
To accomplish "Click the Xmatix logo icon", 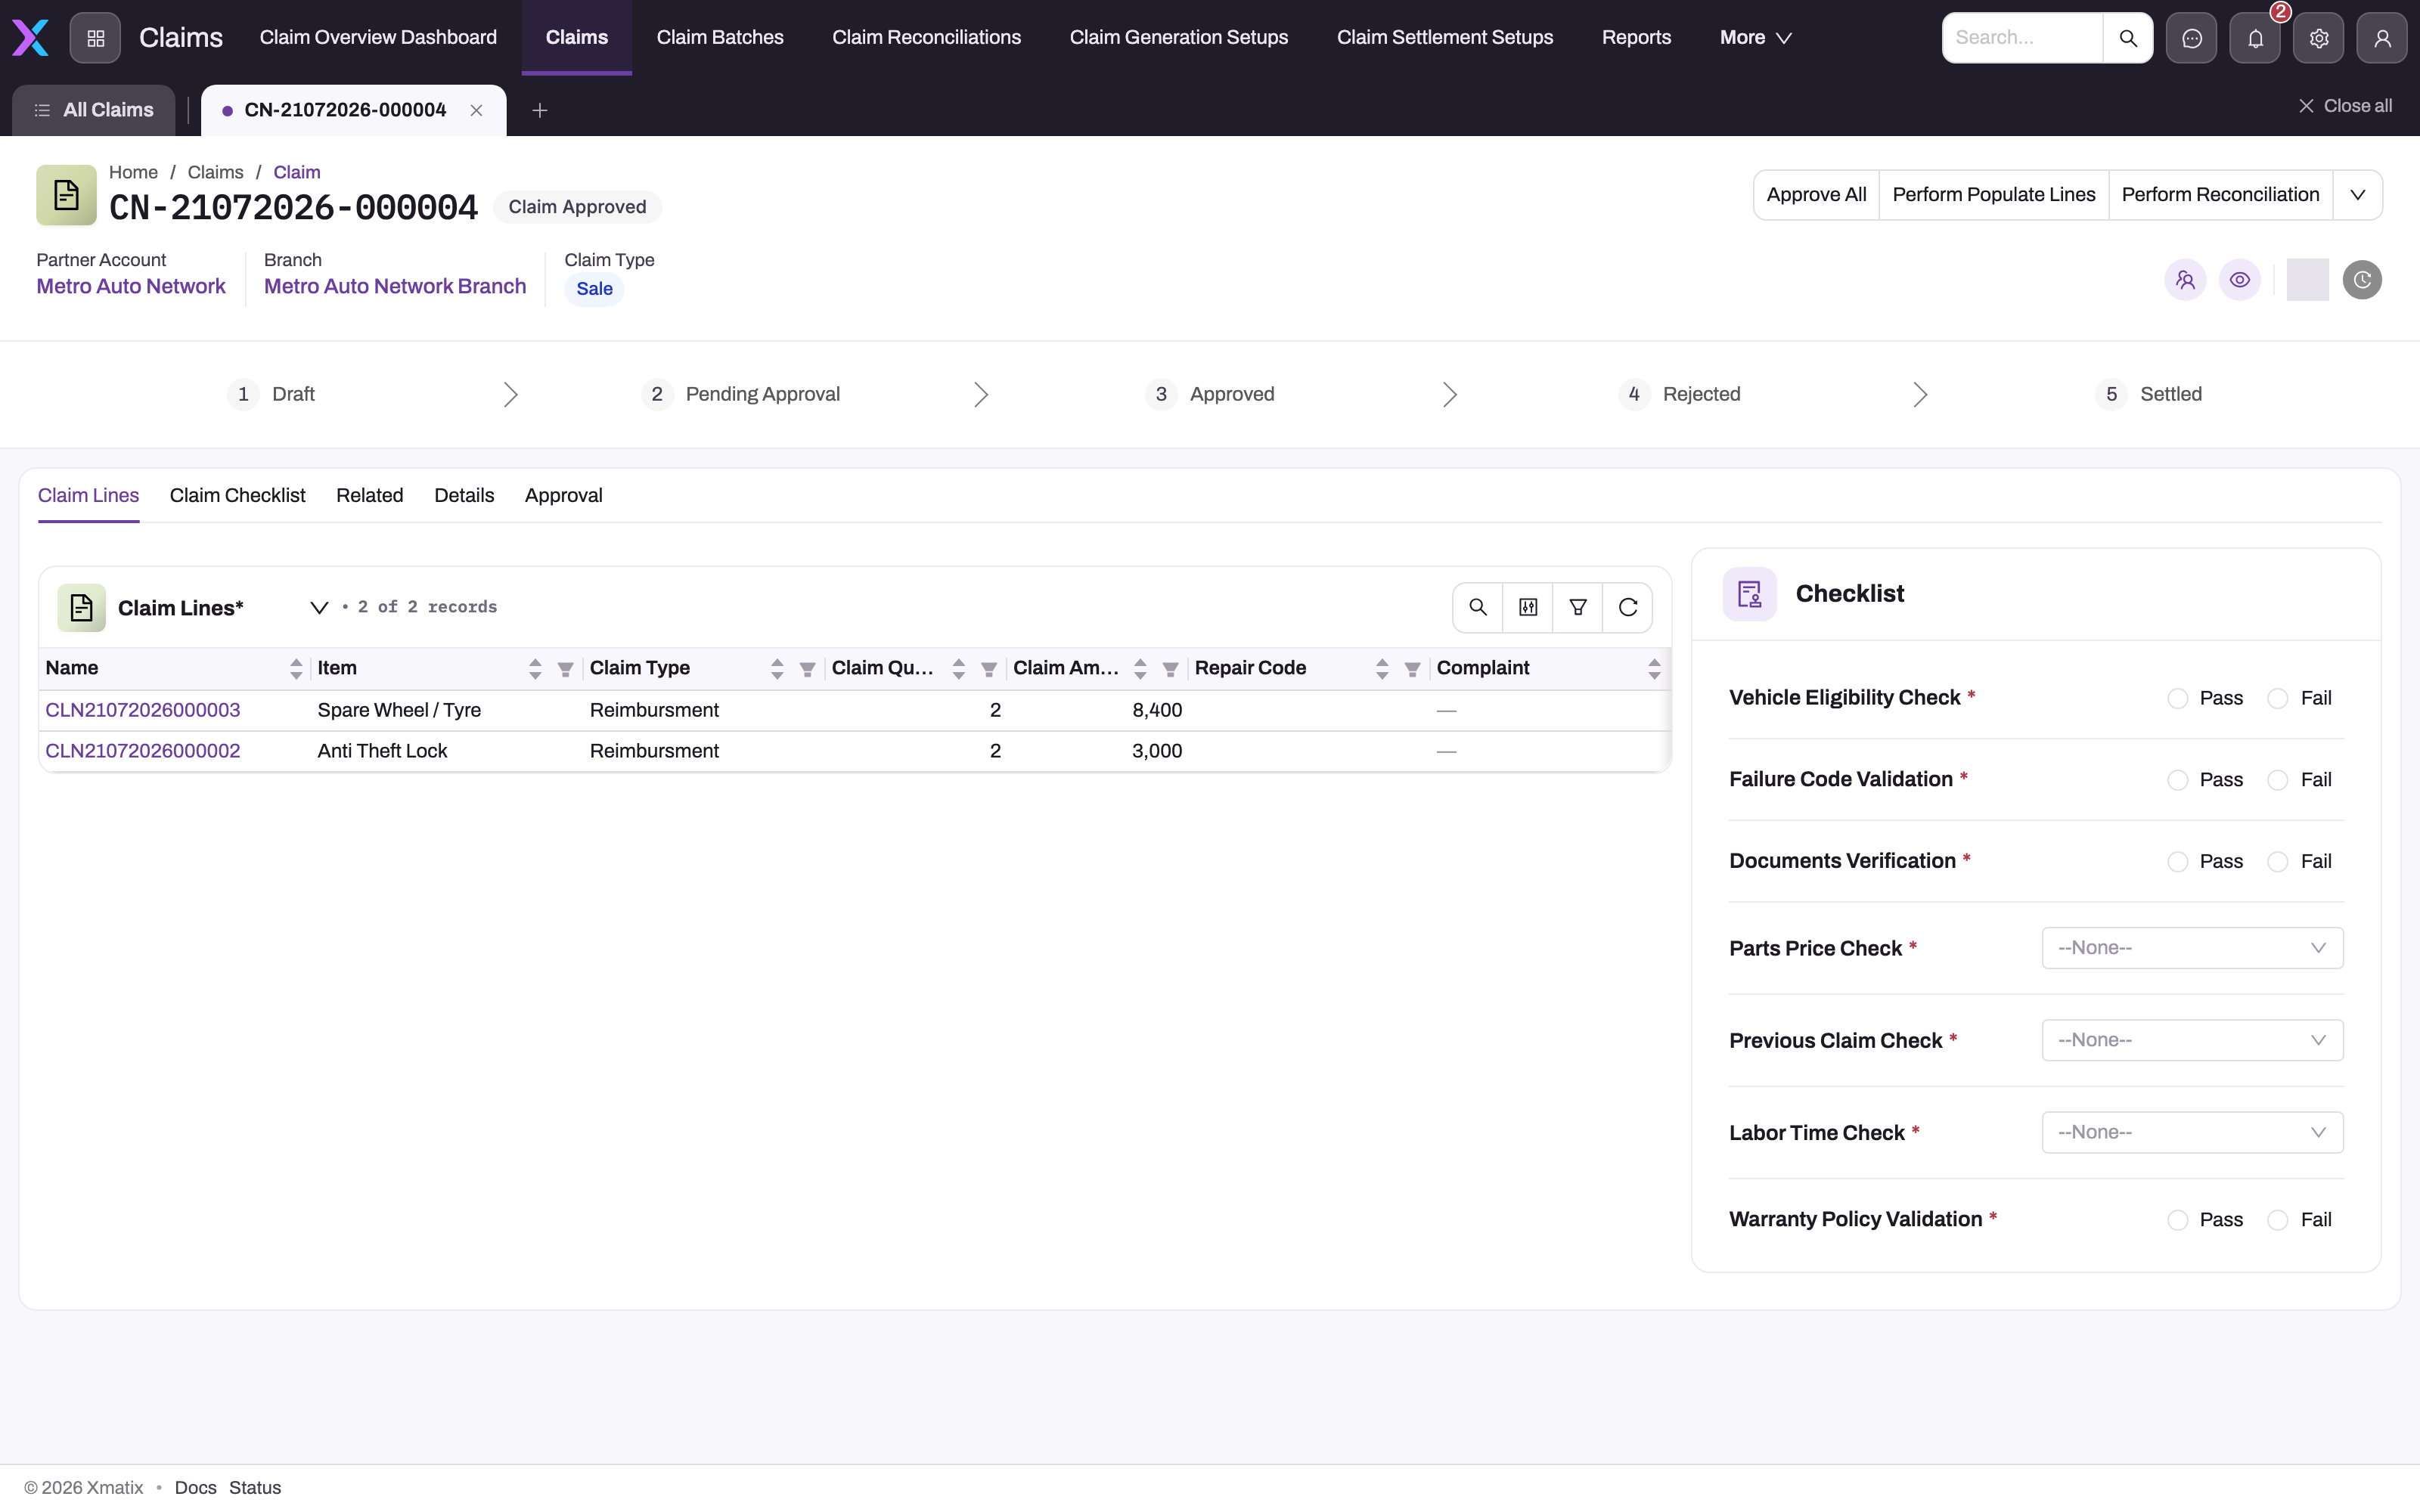I will click(x=30, y=38).
